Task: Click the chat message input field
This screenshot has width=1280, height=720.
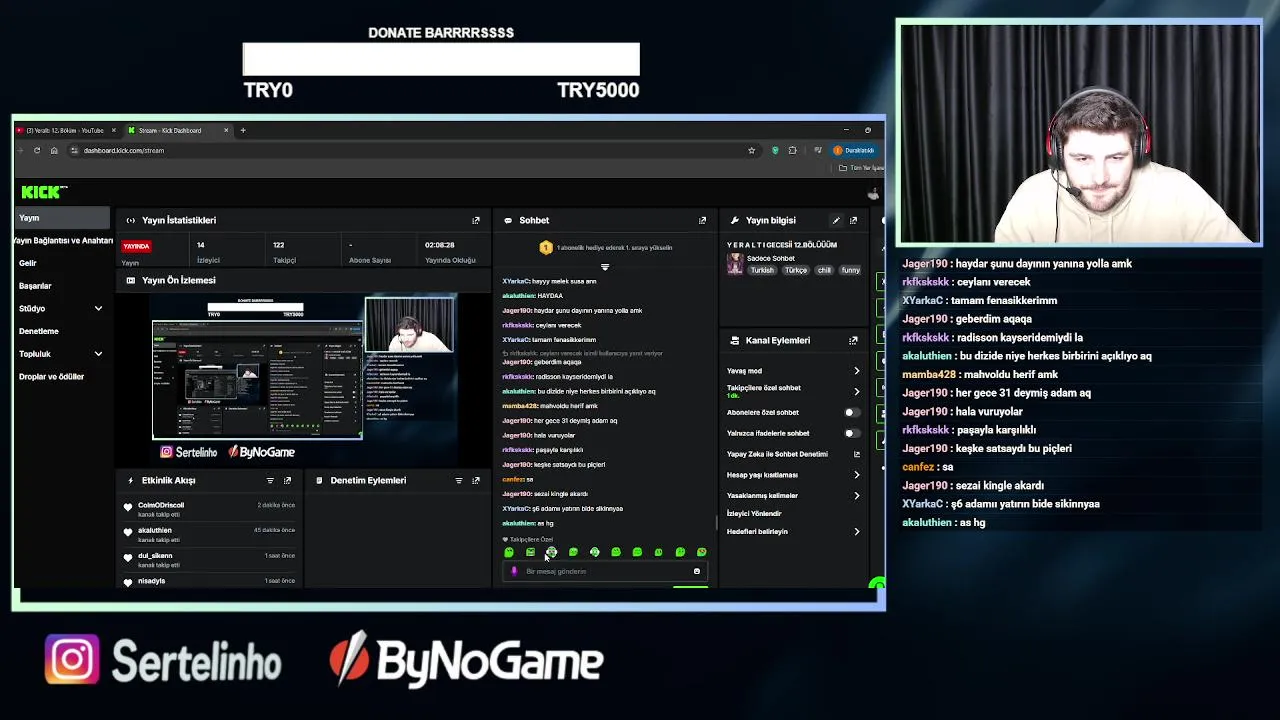Action: pyautogui.click(x=605, y=571)
